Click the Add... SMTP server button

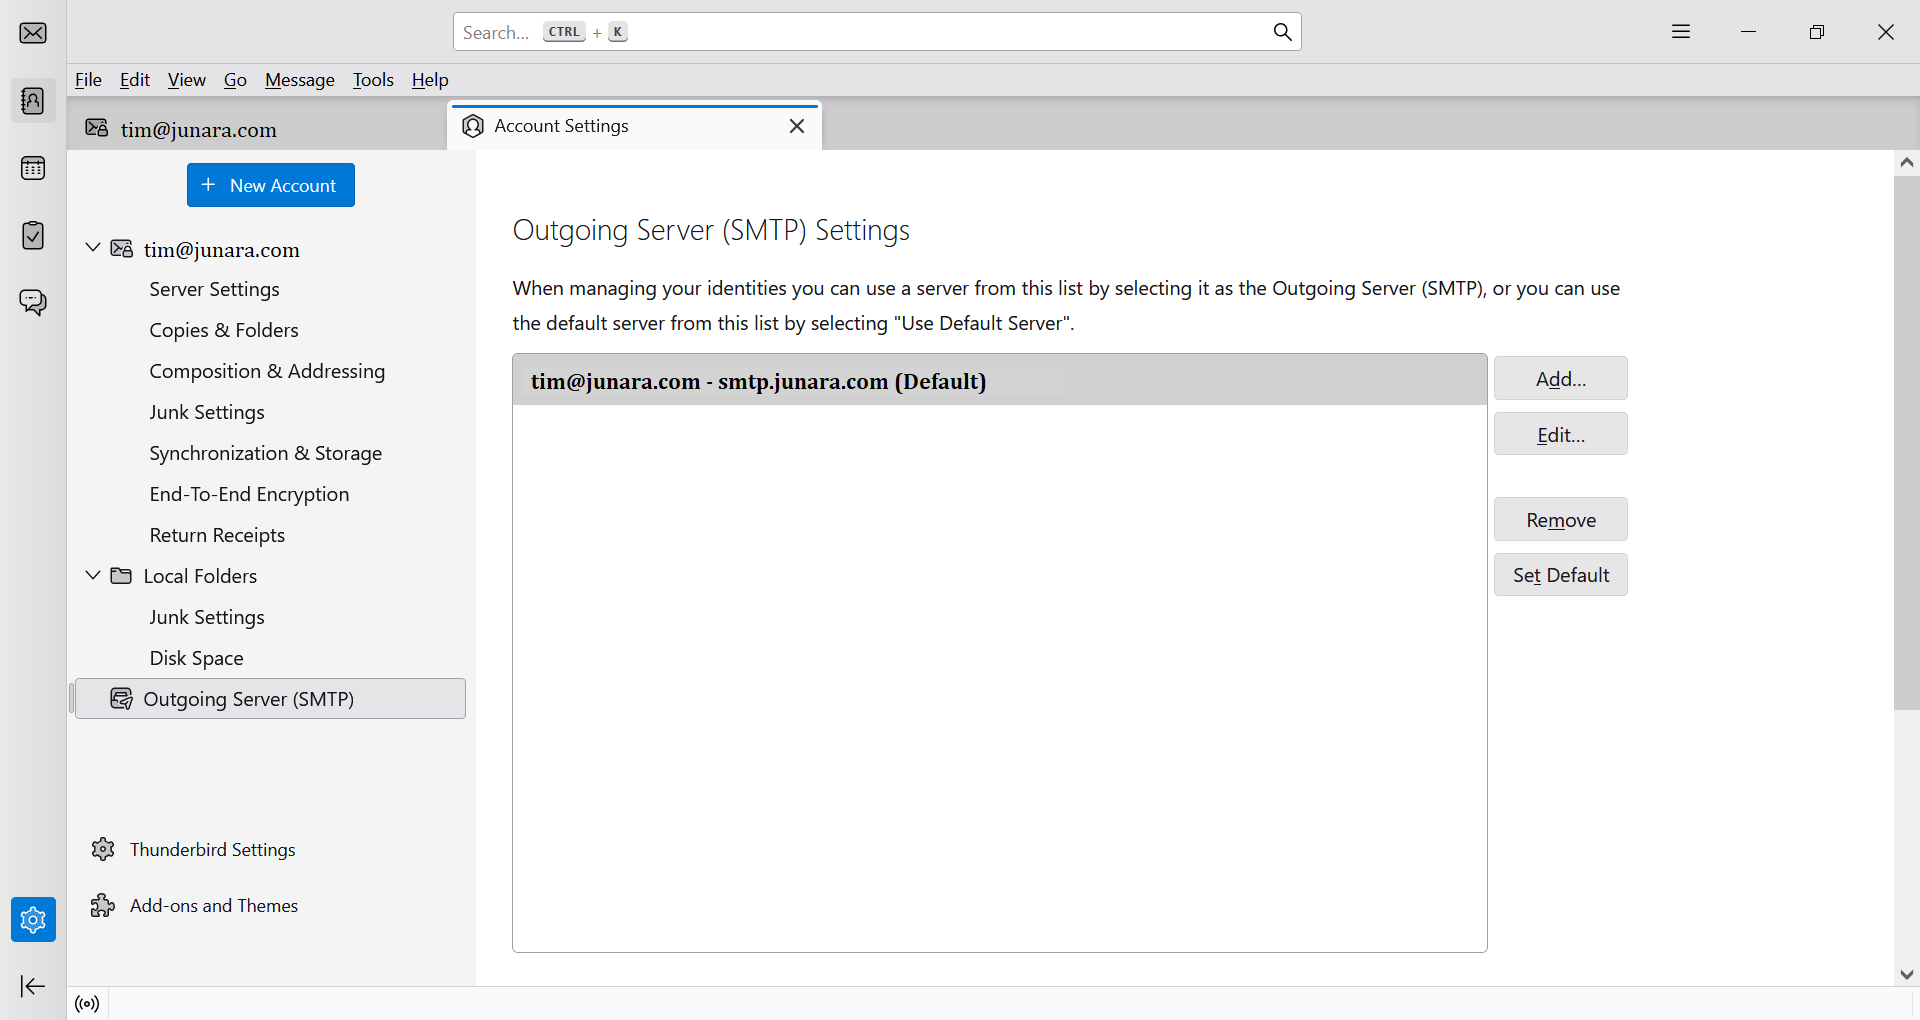1560,379
